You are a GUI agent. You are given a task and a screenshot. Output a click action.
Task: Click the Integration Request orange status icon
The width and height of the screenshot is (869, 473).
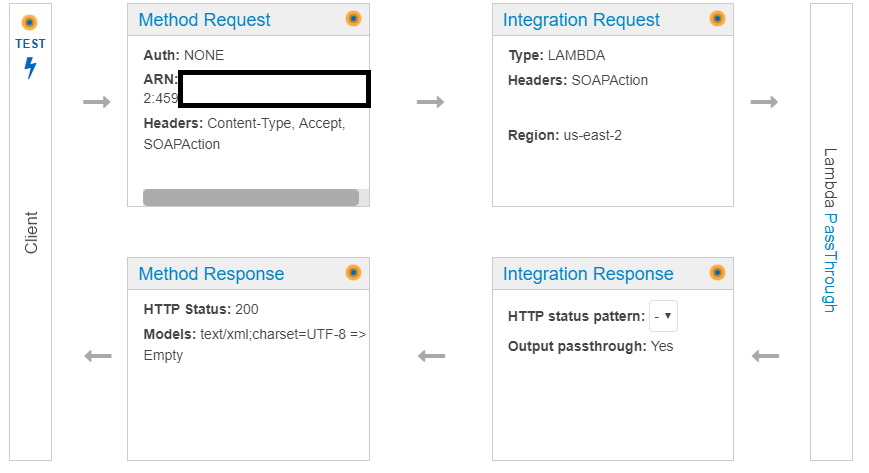(717, 18)
